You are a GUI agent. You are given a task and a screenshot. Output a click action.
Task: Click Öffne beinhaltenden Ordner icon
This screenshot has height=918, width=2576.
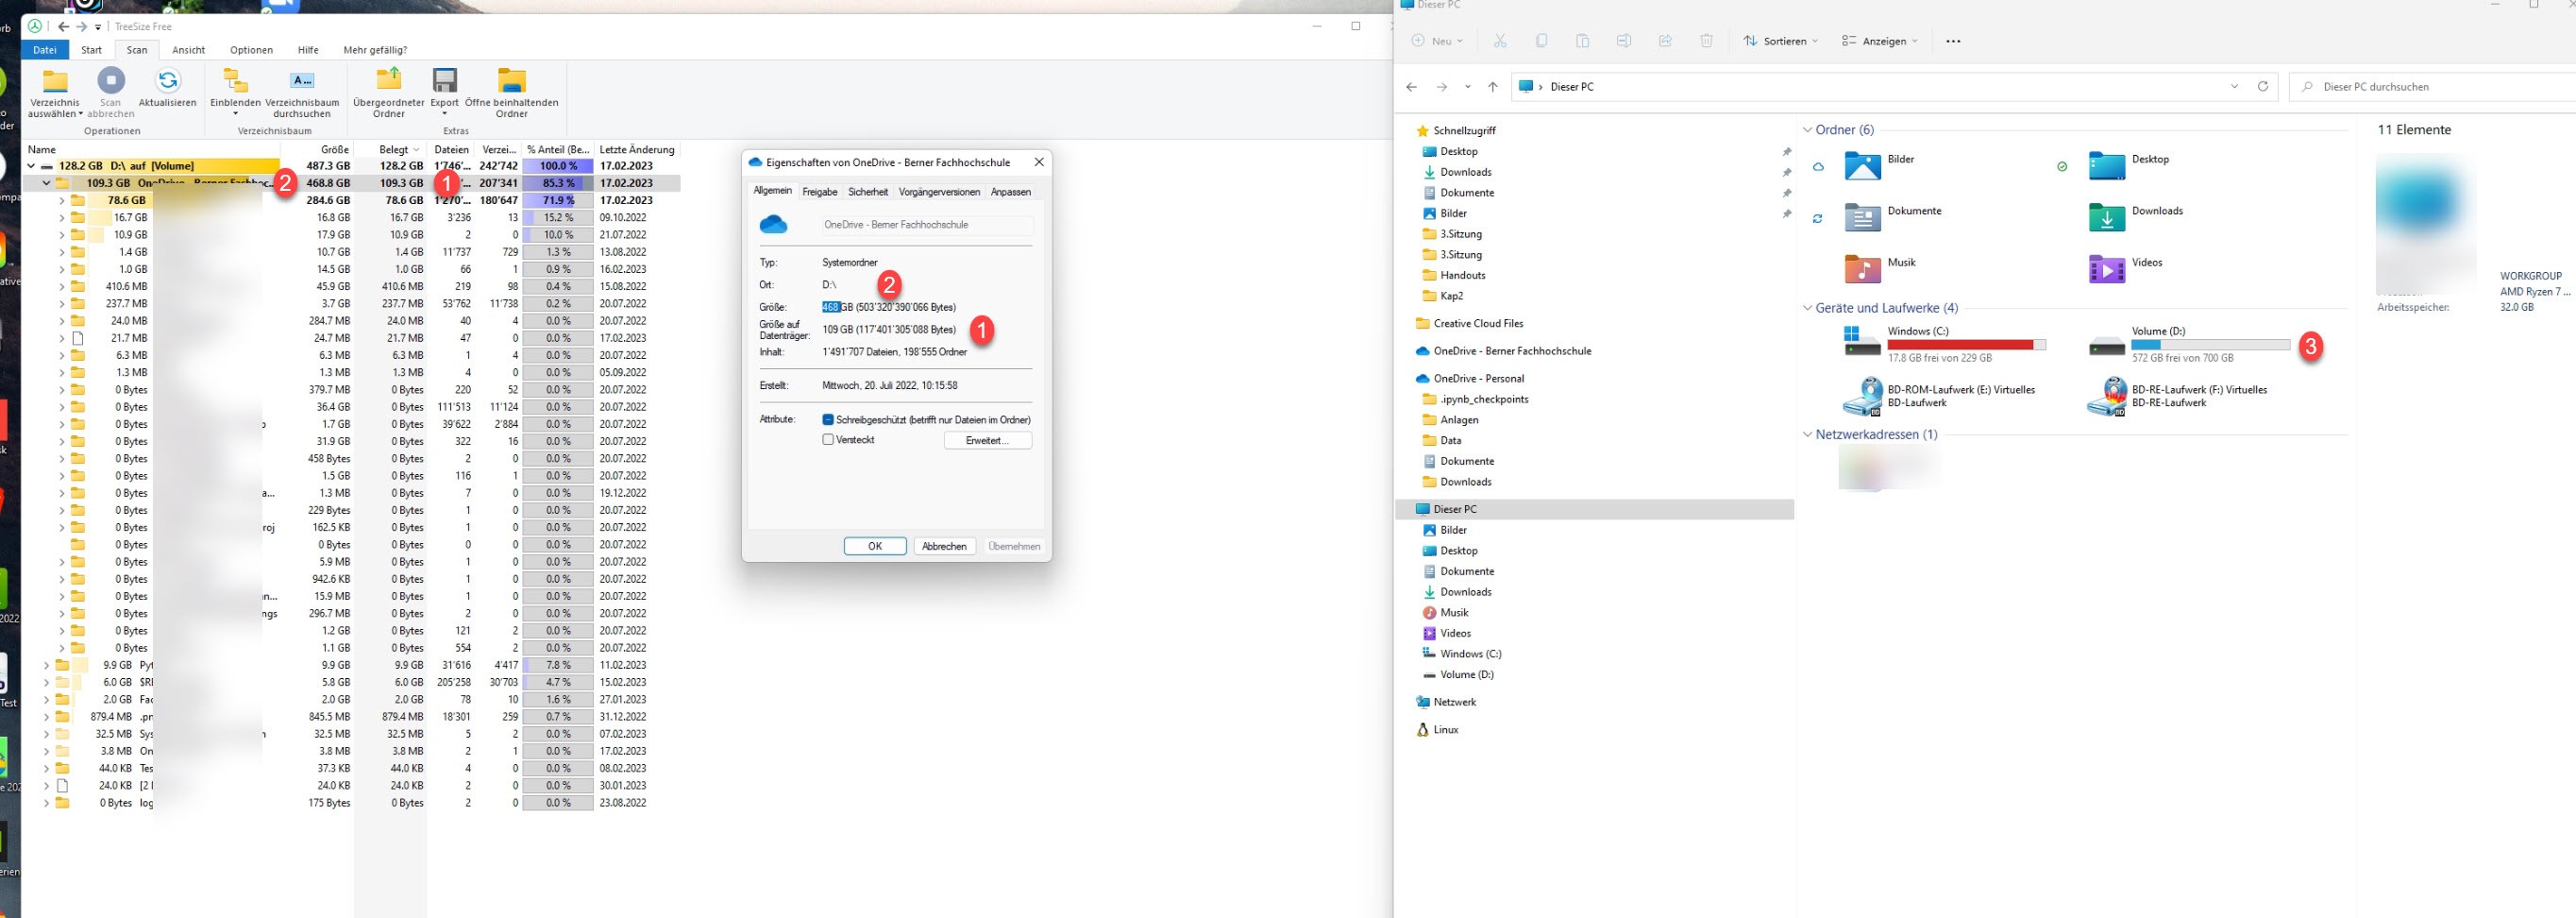point(511,80)
